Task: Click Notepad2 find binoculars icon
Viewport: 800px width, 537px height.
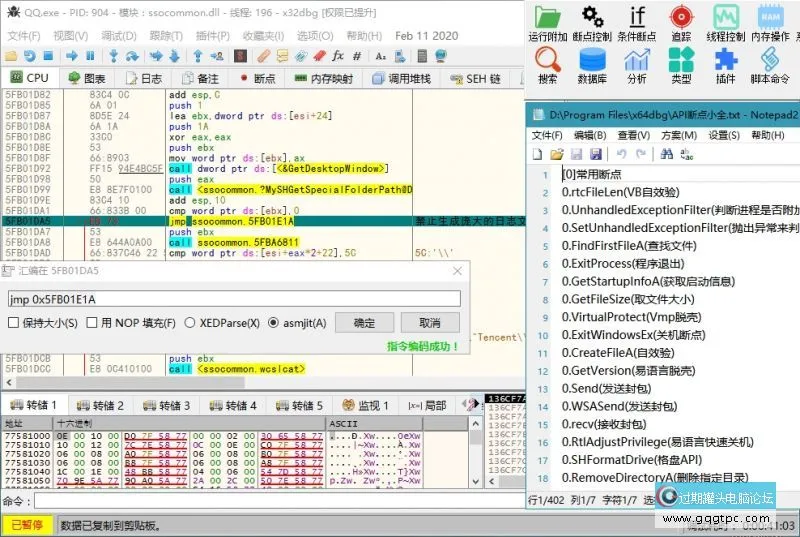Action: point(666,154)
